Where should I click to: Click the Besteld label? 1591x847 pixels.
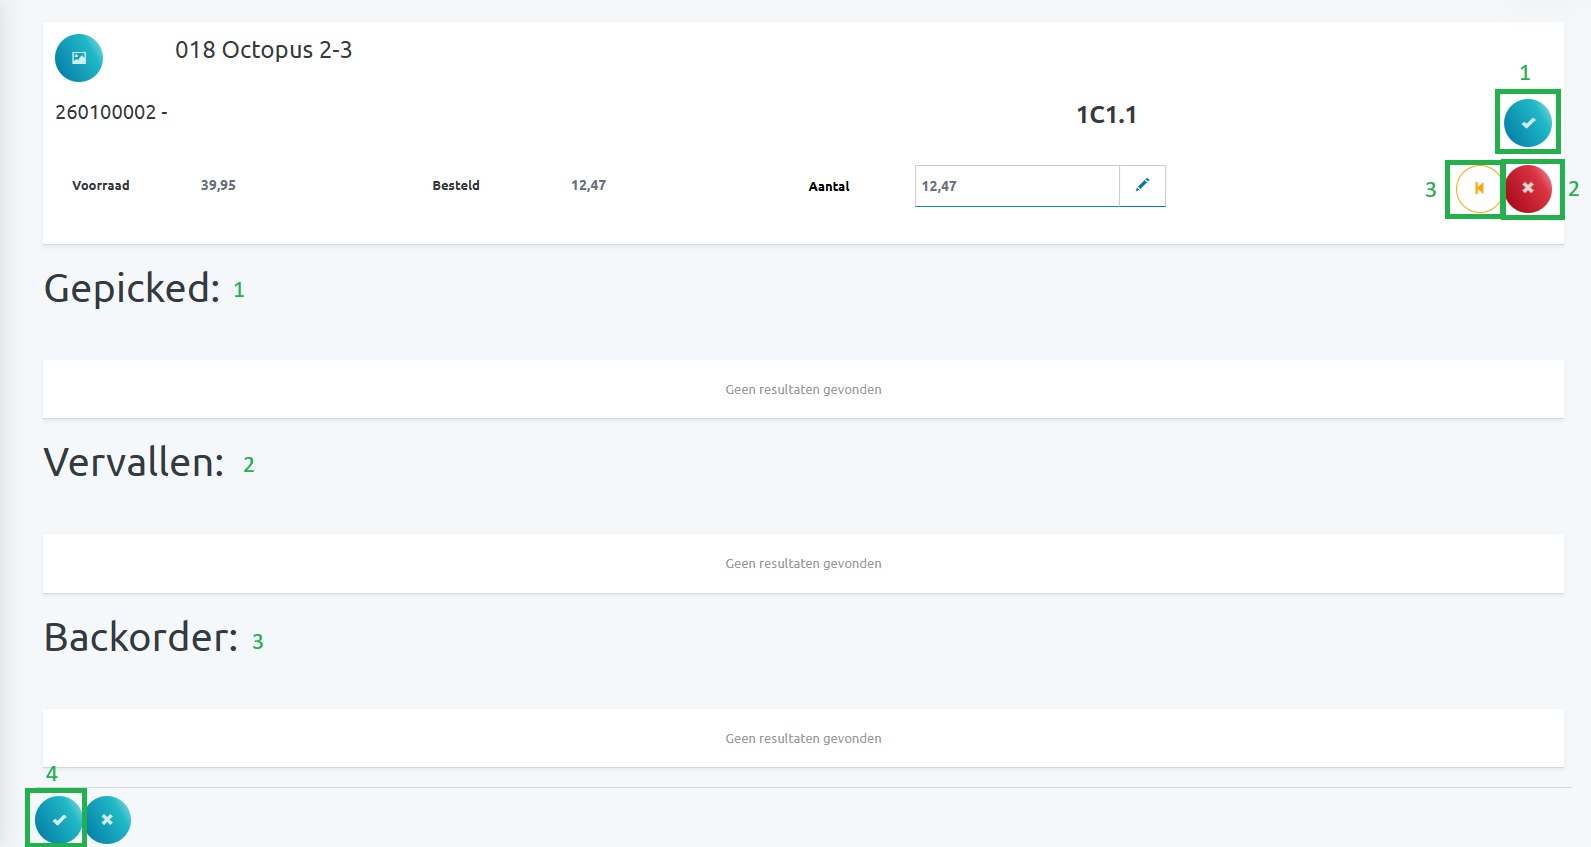(x=456, y=185)
